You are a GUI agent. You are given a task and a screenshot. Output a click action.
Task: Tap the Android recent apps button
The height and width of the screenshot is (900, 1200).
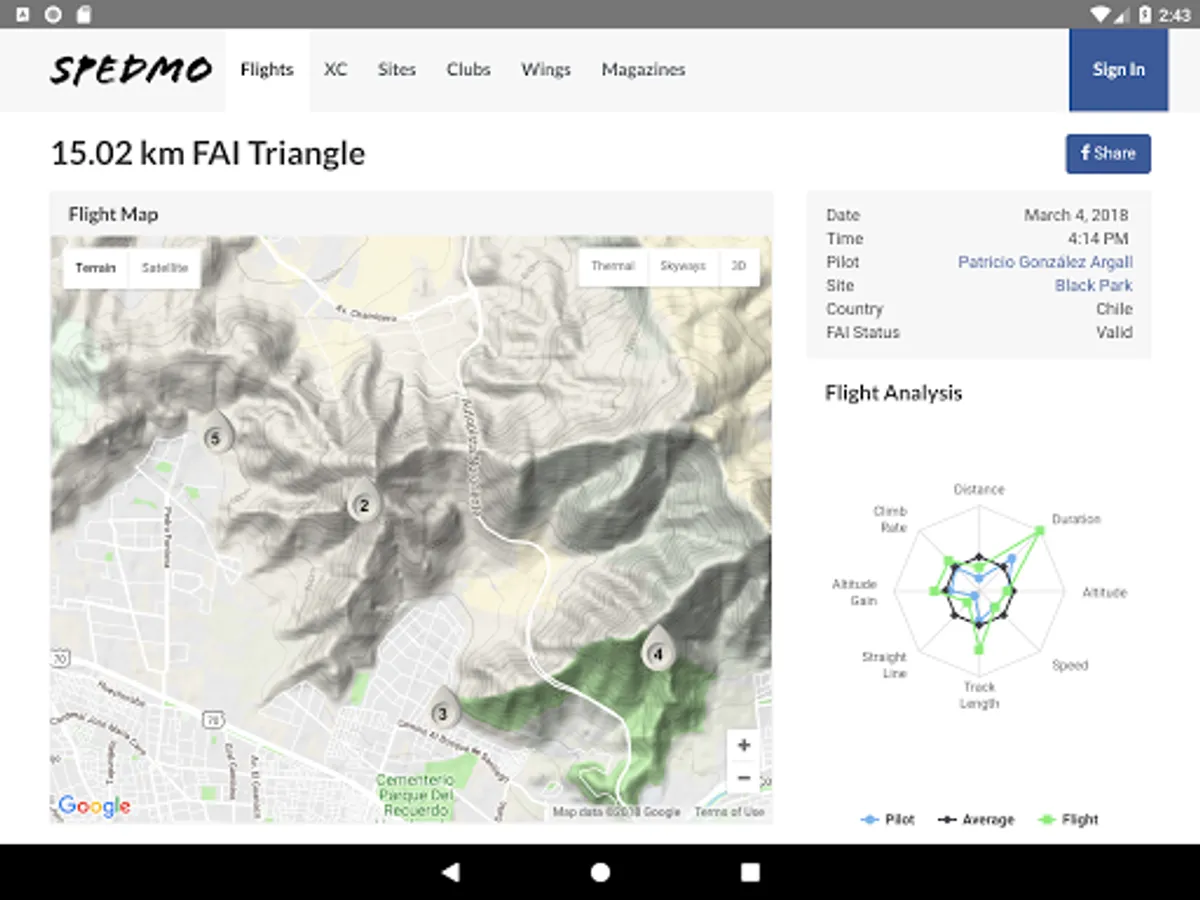[x=750, y=872]
